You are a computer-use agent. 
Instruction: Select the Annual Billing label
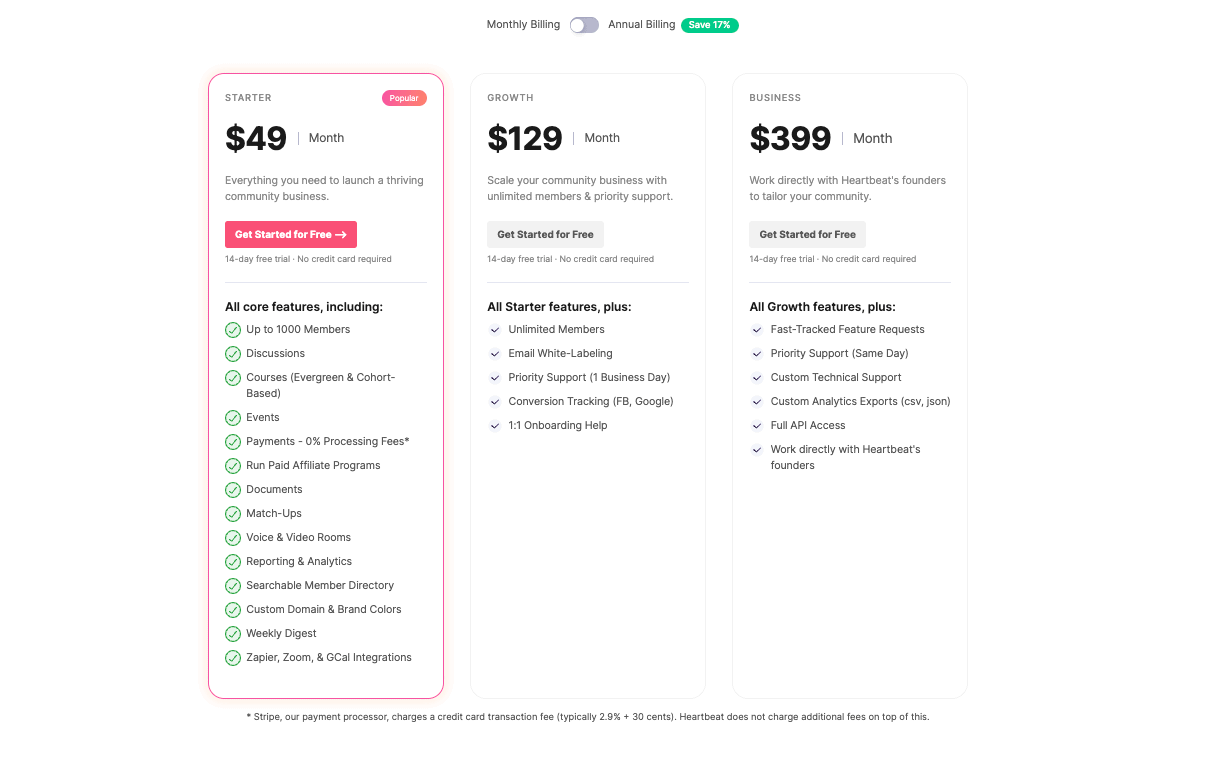tap(641, 25)
